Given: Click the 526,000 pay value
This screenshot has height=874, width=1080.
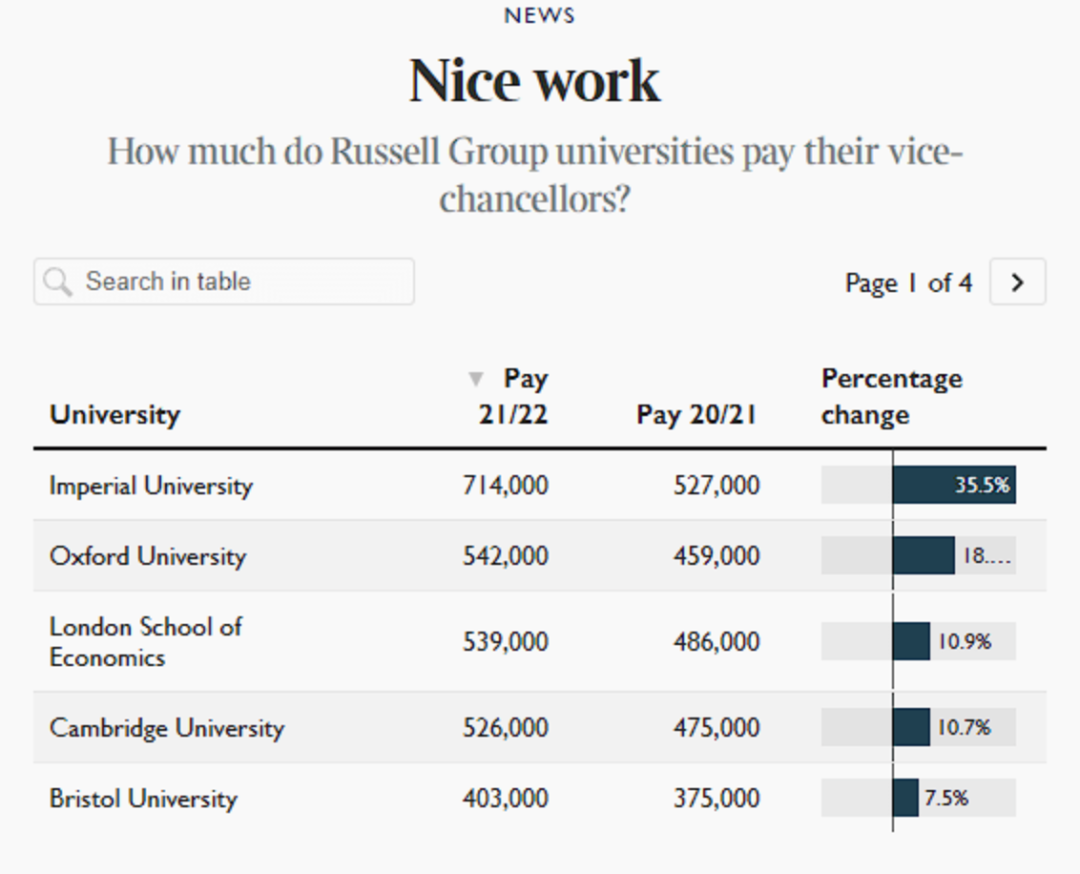Looking at the screenshot, I should click(x=506, y=727).
